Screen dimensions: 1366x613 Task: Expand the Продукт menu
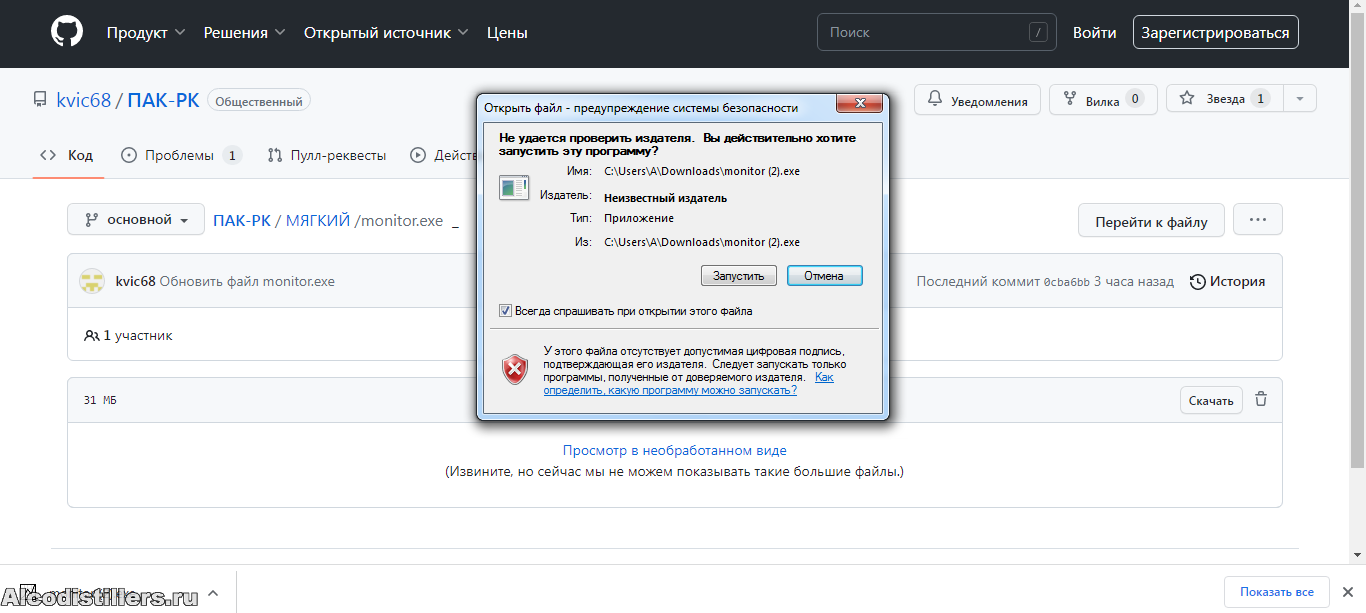(x=146, y=32)
